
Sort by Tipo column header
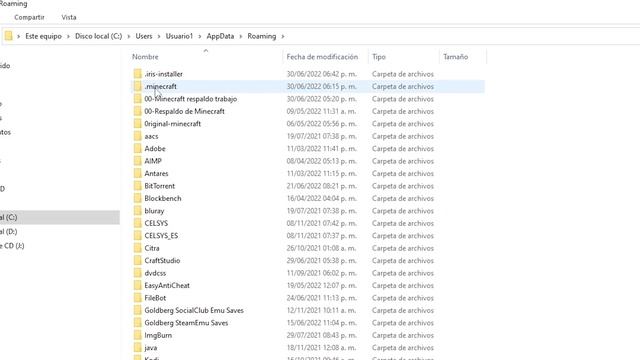tap(379, 57)
